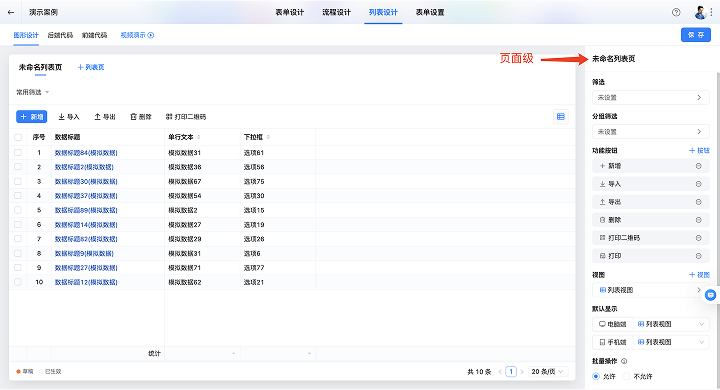This screenshot has height=390, width=720.
Task: Open the 筛选 setting field
Action: (x=651, y=98)
